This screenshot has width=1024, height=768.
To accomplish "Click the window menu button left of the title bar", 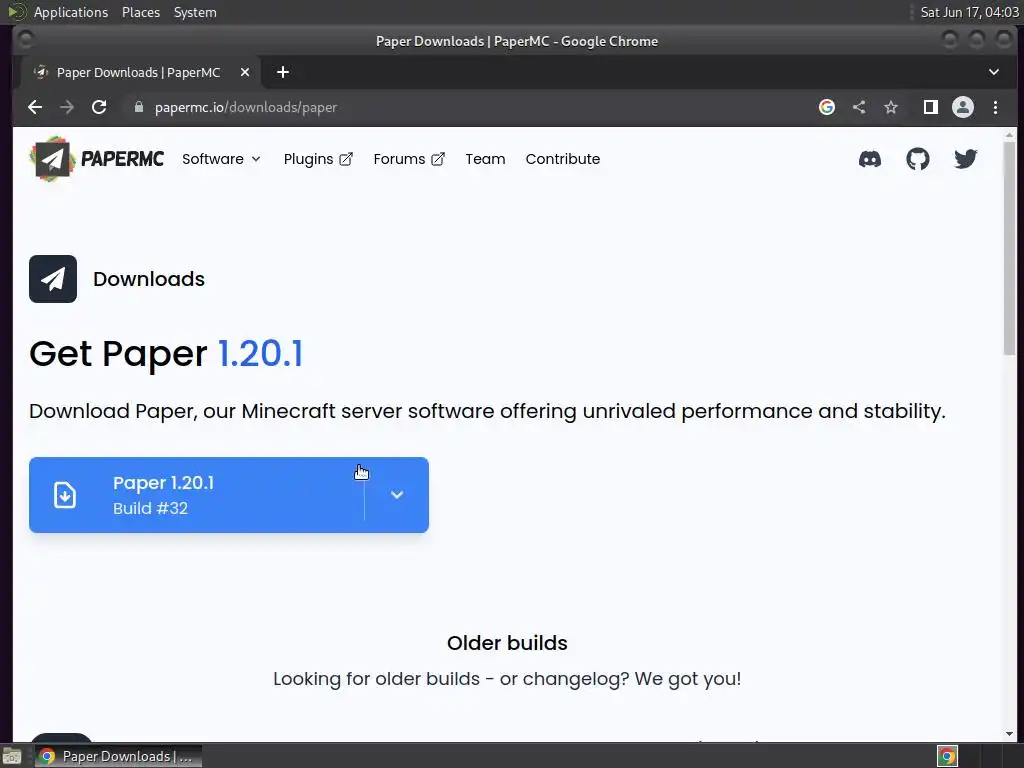I will 25,40.
